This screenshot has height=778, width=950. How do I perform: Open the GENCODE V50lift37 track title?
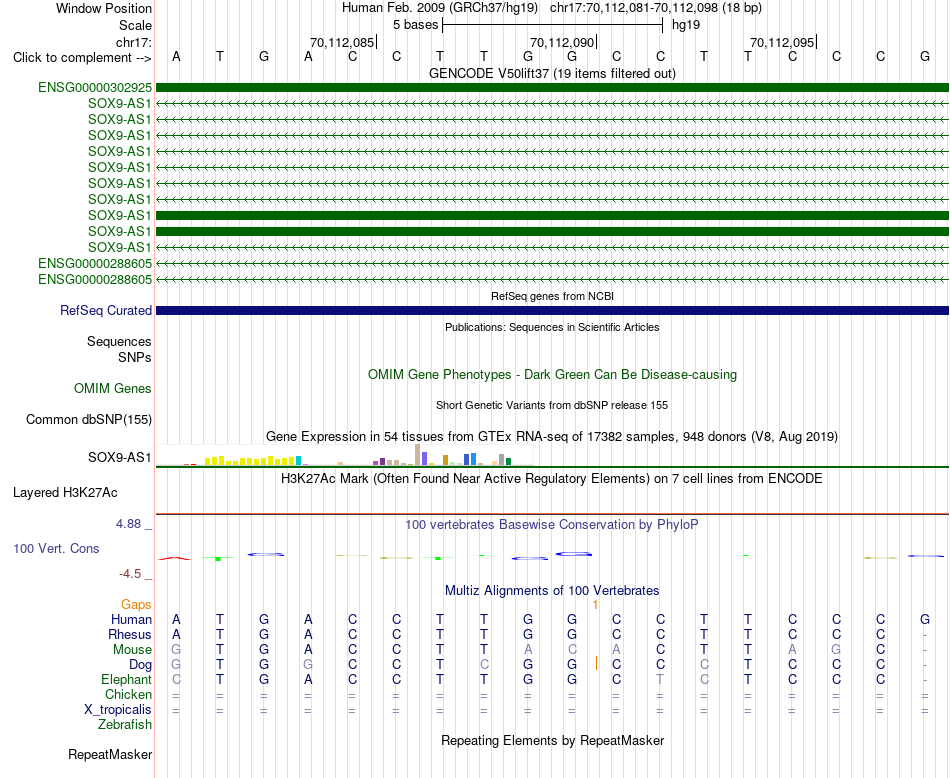(552, 73)
